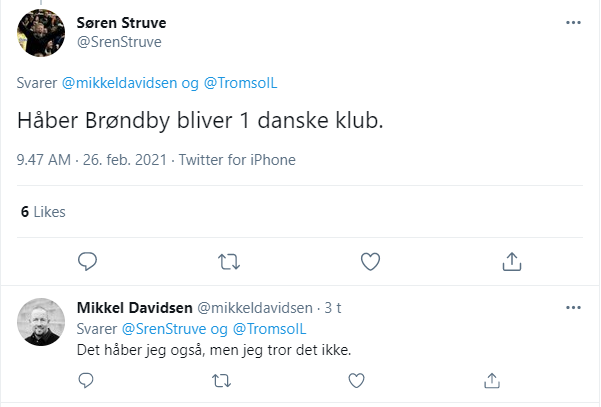This screenshot has width=601, height=407.
Task: Open Søren Struve's profile picture
Action: [x=42, y=34]
